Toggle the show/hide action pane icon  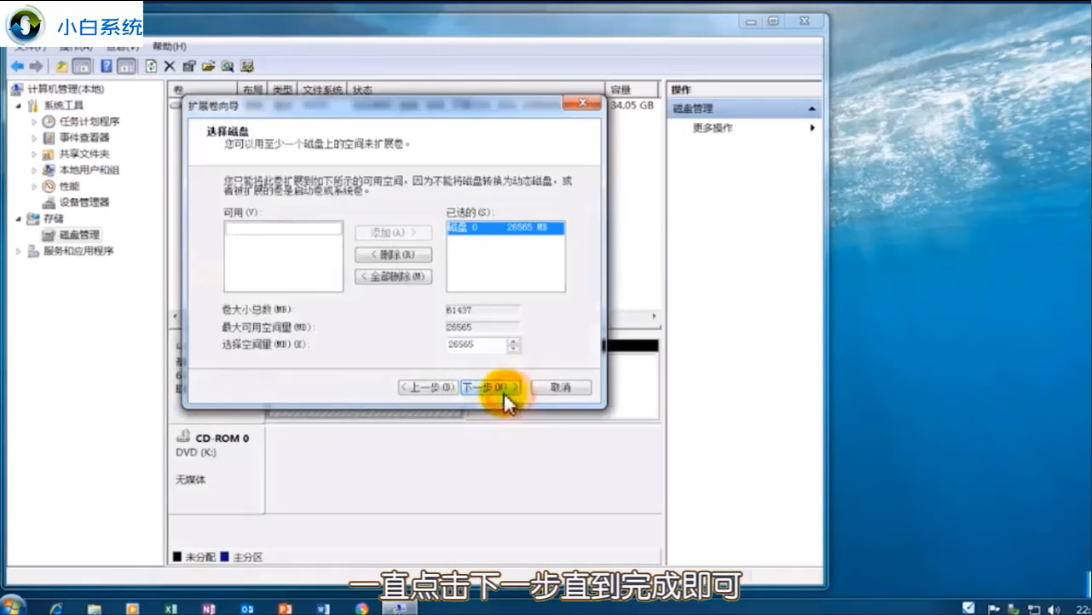pyautogui.click(x=126, y=66)
